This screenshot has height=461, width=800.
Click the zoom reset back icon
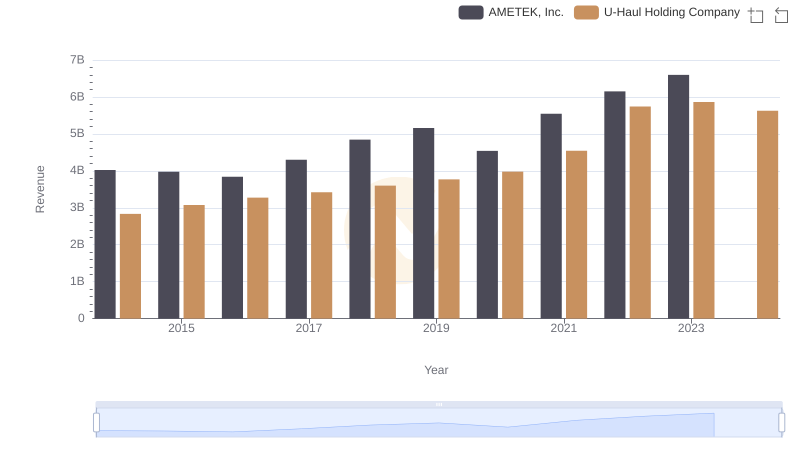[x=781, y=15]
